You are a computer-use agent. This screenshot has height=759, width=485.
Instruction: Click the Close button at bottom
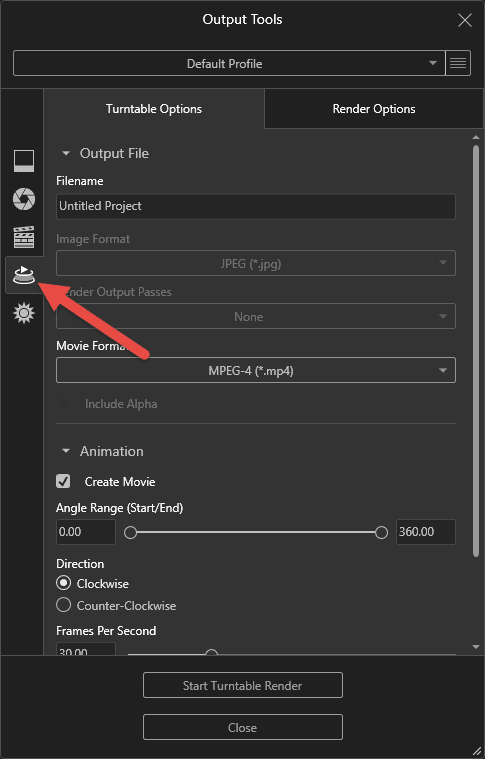point(242,727)
